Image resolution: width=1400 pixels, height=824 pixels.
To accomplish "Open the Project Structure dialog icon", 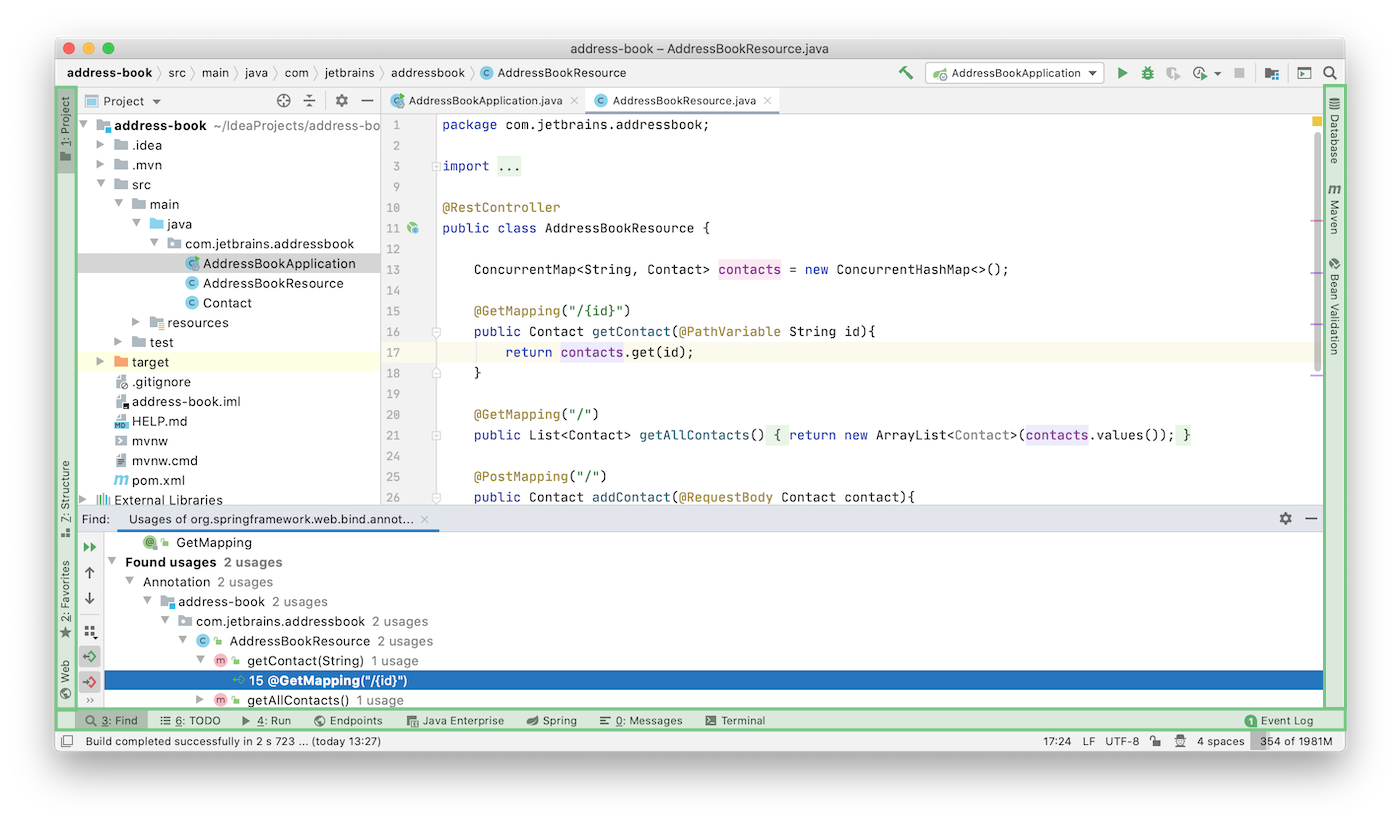I will click(x=1272, y=73).
